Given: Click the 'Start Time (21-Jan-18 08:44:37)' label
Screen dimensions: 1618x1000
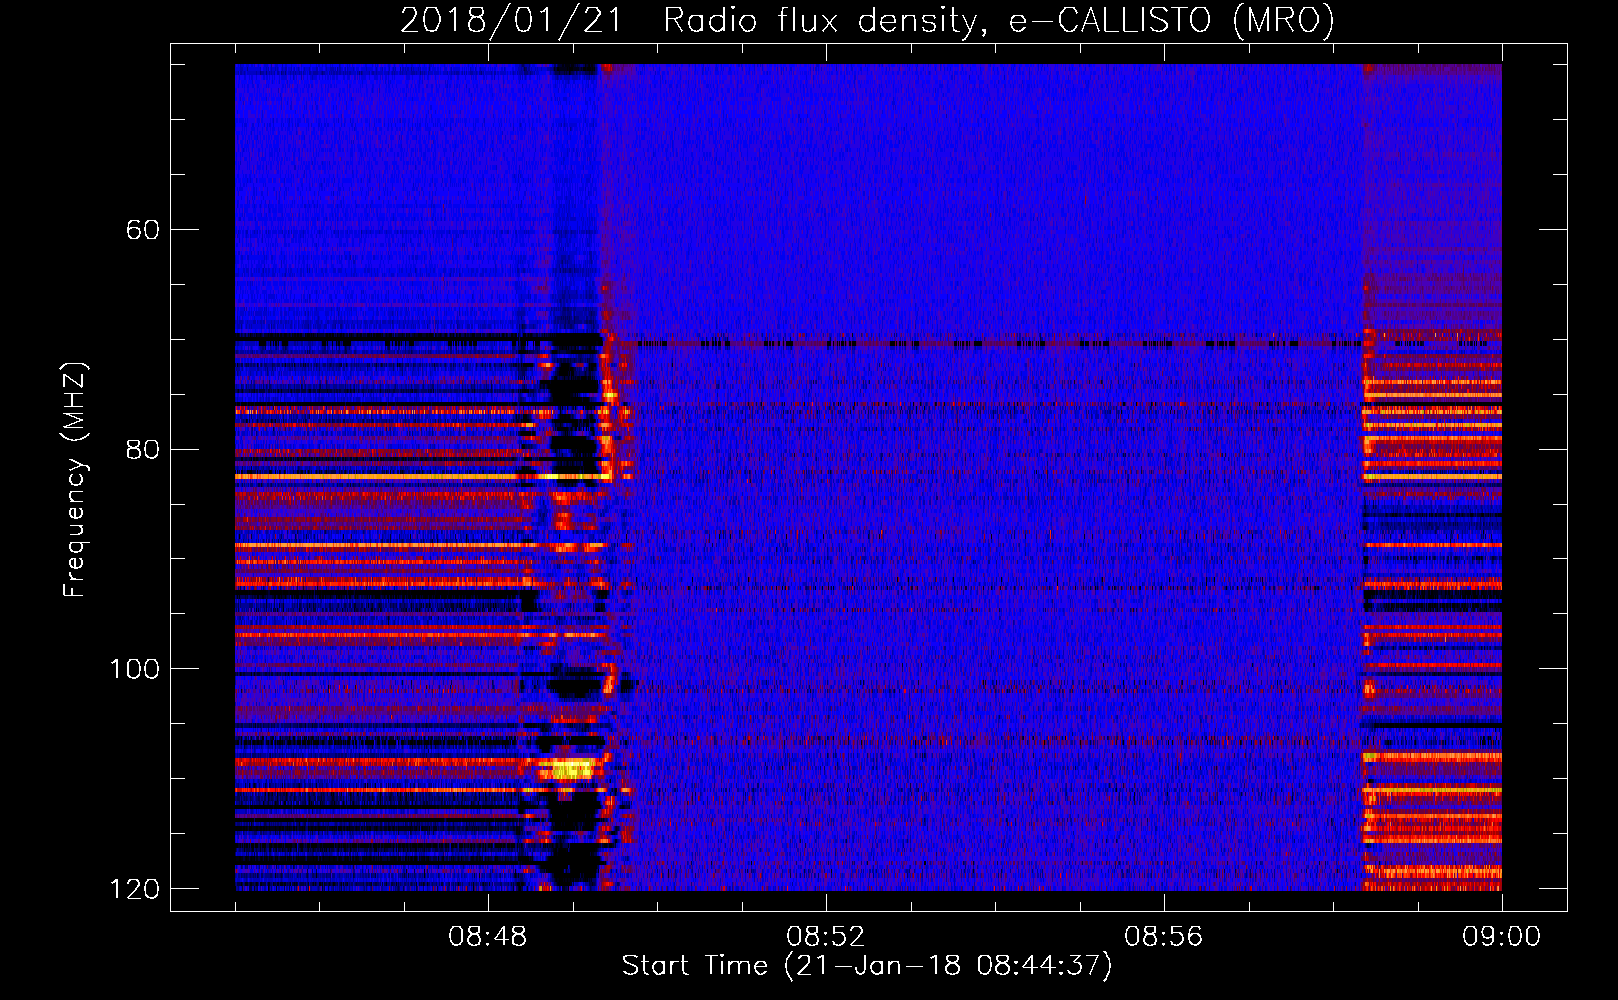Looking at the screenshot, I should (x=867, y=966).
